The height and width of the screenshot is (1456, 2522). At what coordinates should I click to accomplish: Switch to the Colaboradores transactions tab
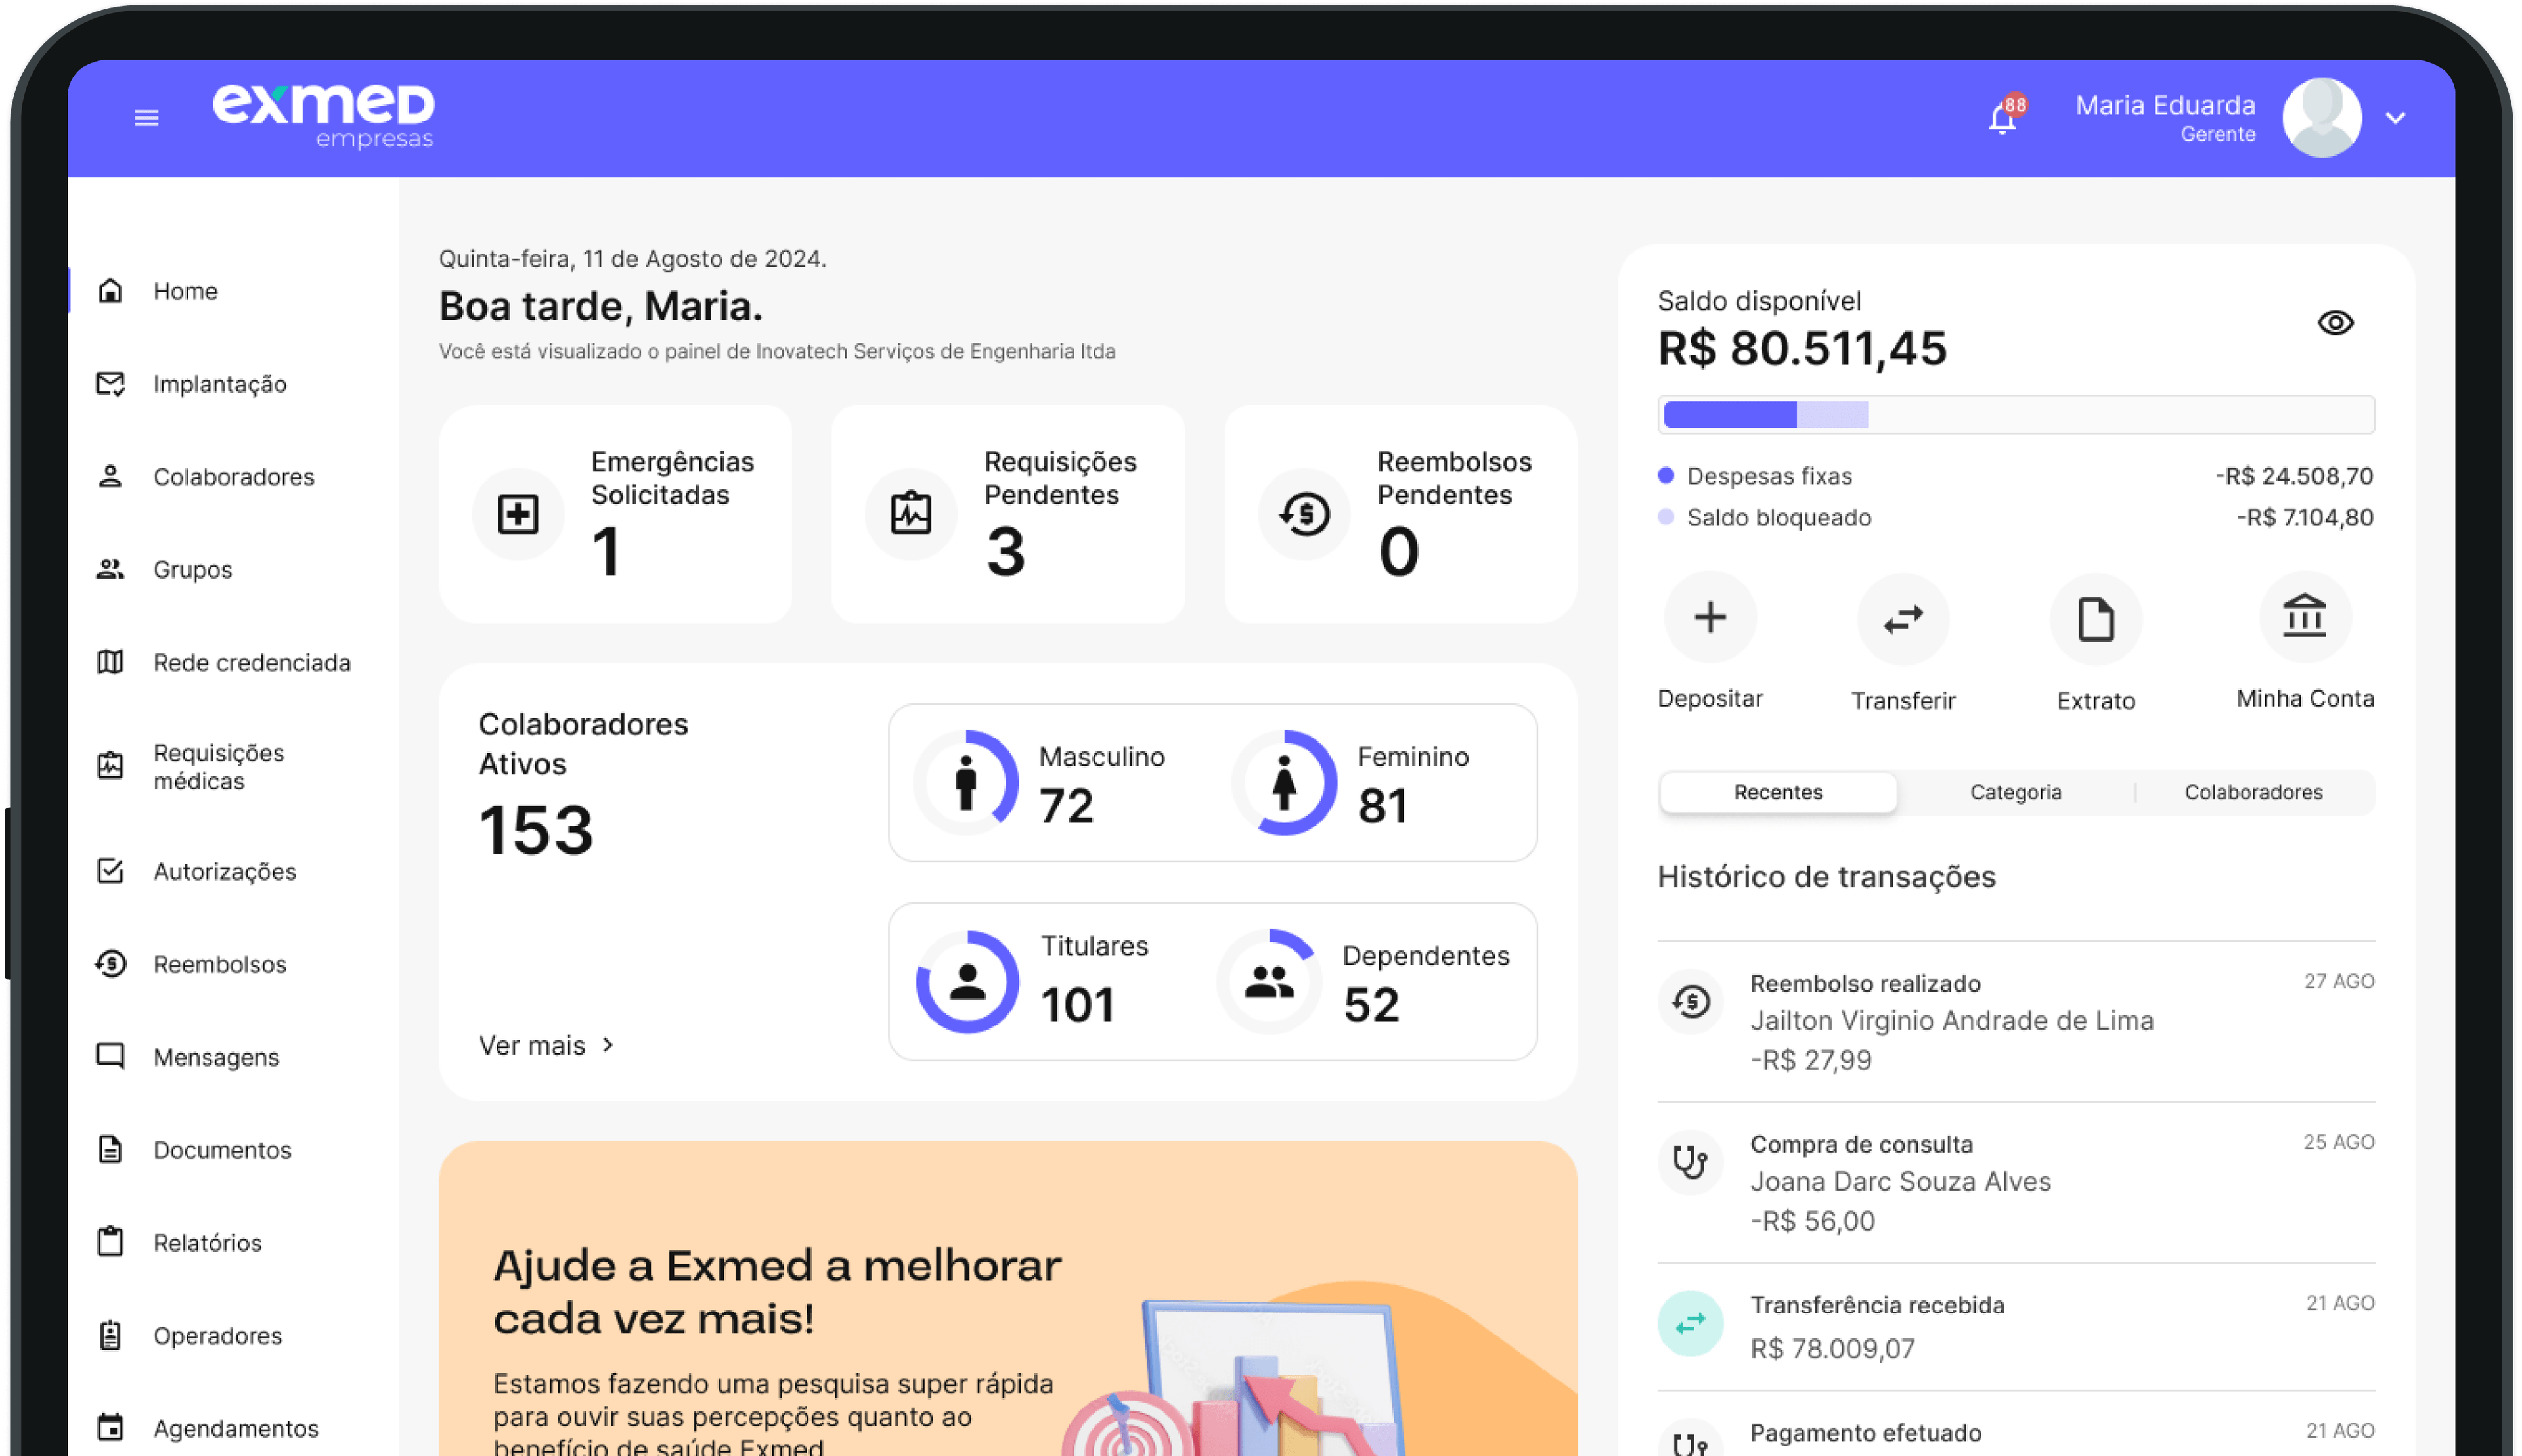click(x=2253, y=792)
